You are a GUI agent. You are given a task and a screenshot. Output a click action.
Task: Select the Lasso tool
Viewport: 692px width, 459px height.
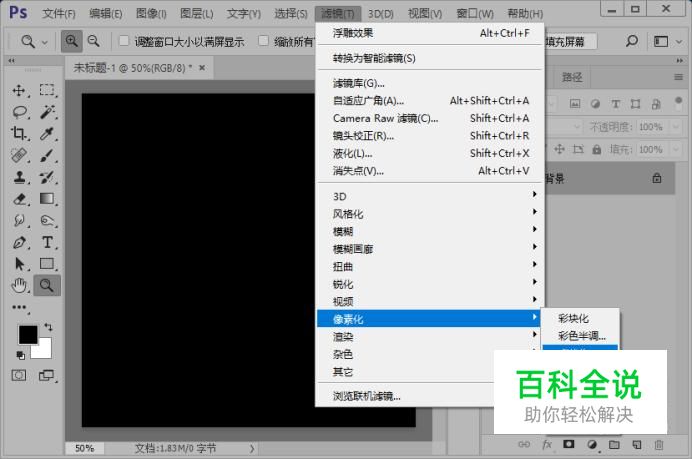(x=19, y=112)
